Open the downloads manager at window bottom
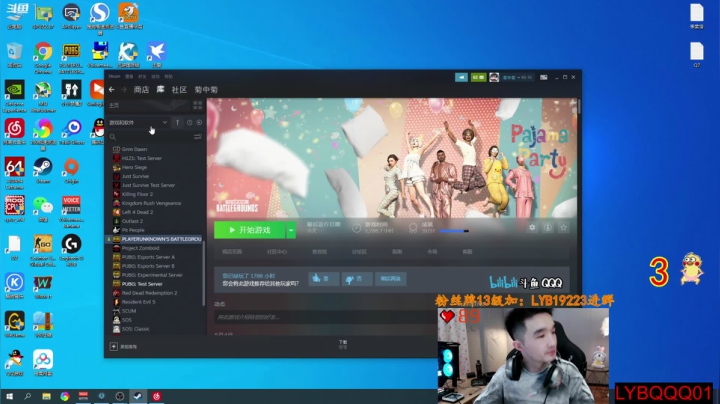 (343, 344)
